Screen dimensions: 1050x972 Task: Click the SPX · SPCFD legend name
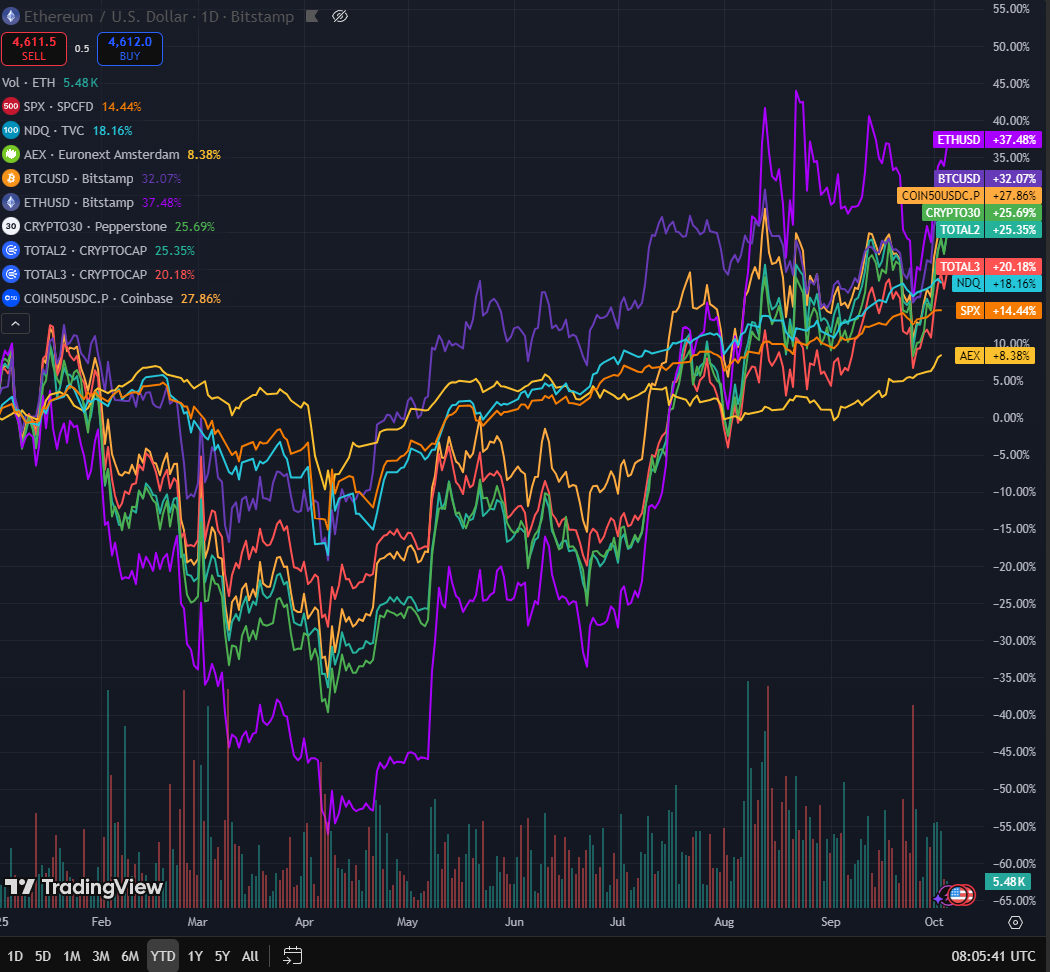click(x=59, y=106)
